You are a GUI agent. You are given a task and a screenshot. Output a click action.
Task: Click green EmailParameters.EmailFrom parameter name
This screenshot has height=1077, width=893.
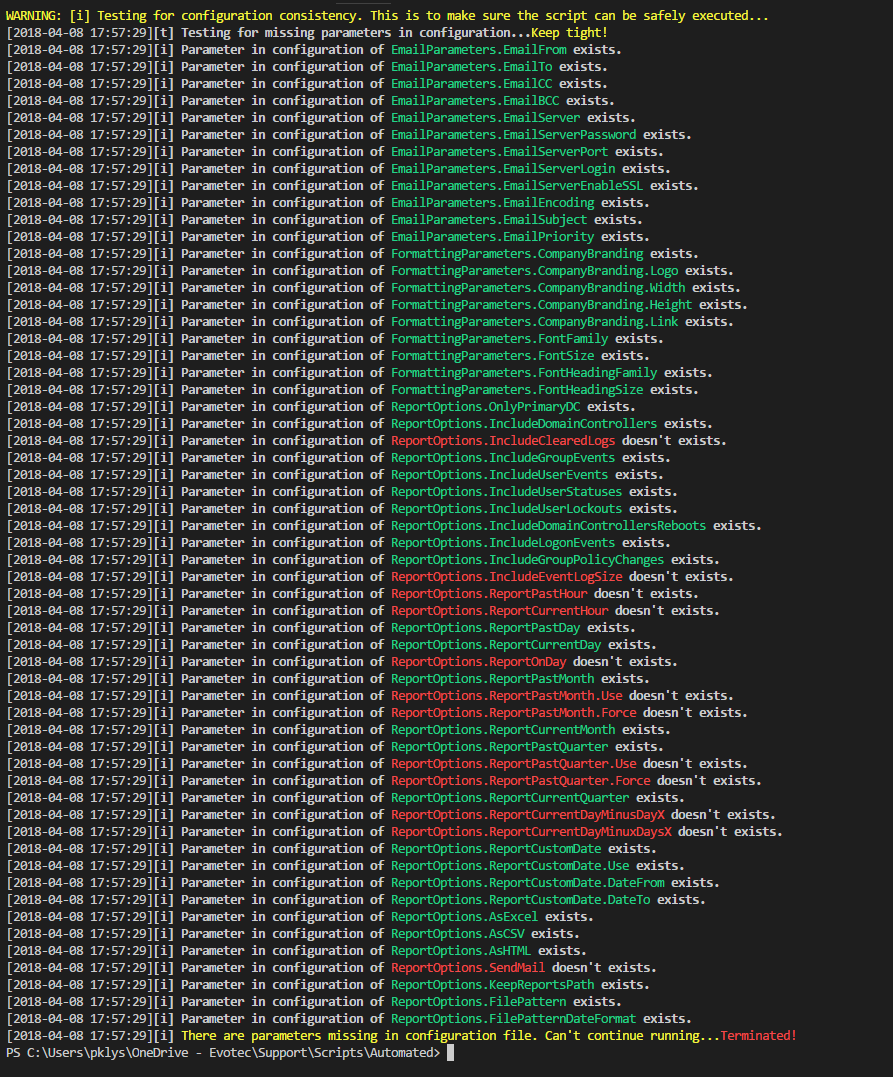point(478,50)
